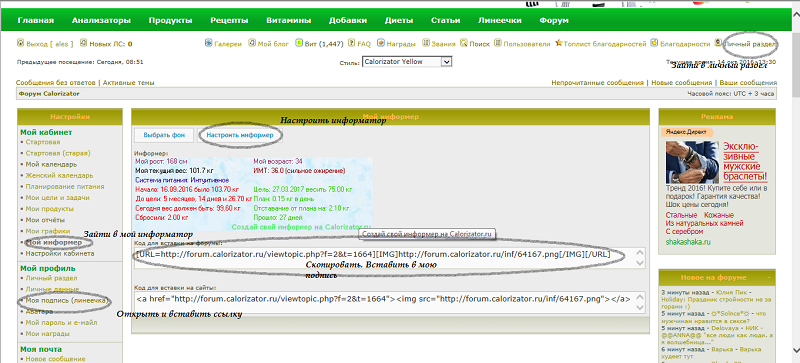Open Новое сообщение under Моя почта
Image resolution: width=800 pixels, height=363 pixels.
point(55,359)
